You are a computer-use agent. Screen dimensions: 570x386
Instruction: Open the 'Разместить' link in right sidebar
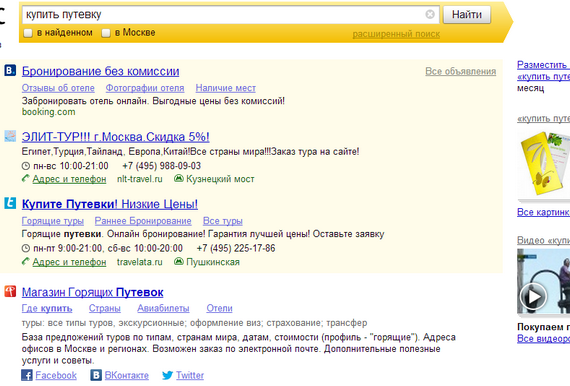click(x=543, y=65)
